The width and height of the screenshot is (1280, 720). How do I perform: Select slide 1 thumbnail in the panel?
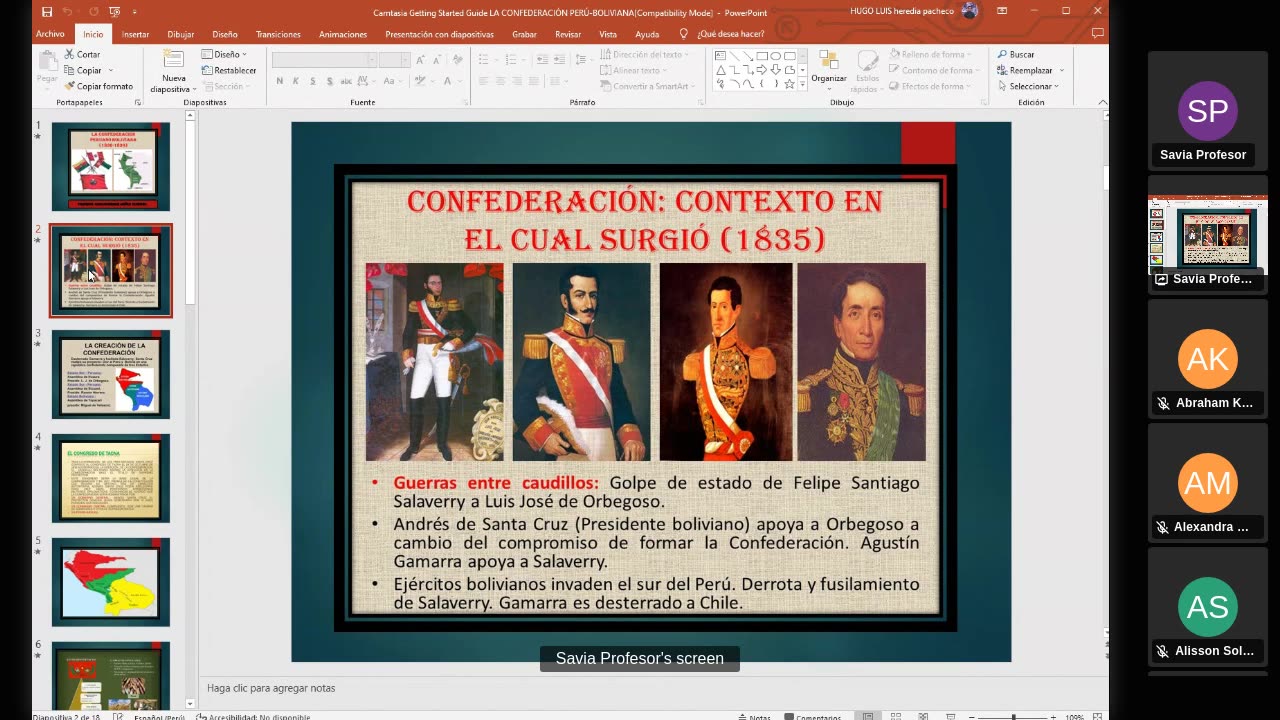(111, 166)
